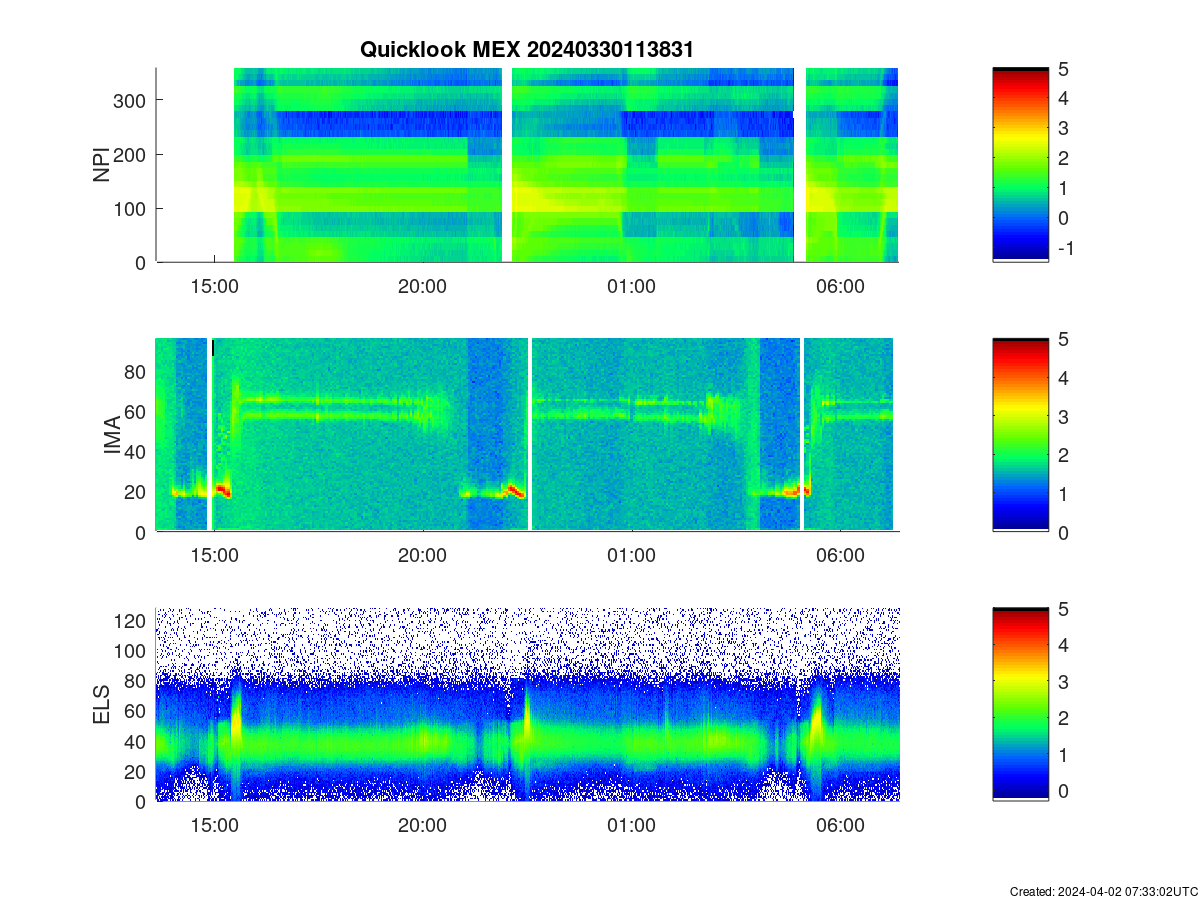1200x900 pixels.
Task: Select the ELS y-axis label
Action: pos(101,705)
